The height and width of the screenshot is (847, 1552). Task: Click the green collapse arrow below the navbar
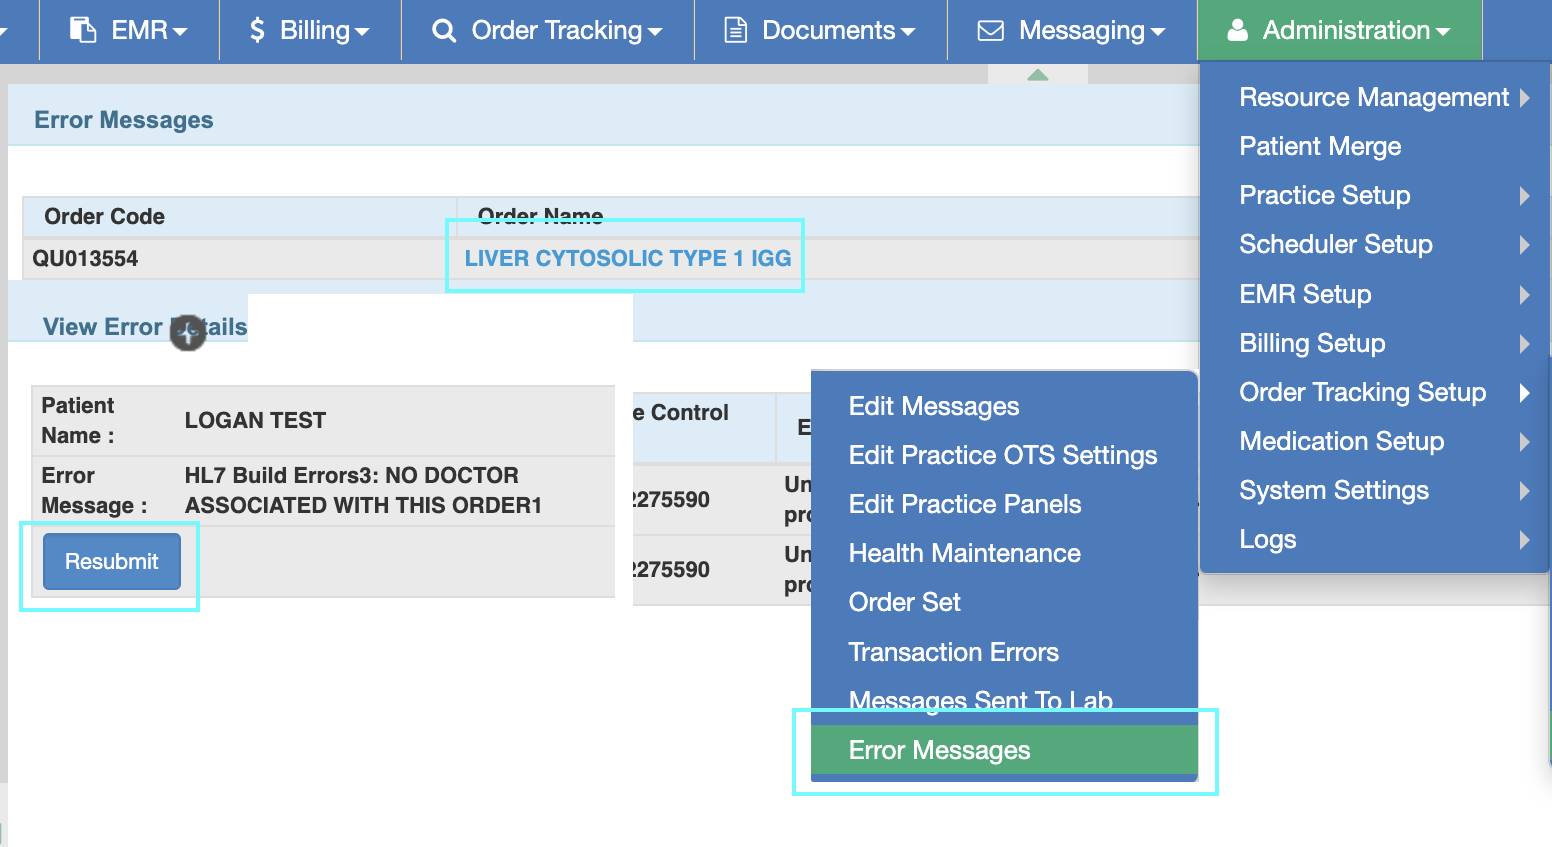1037,75
